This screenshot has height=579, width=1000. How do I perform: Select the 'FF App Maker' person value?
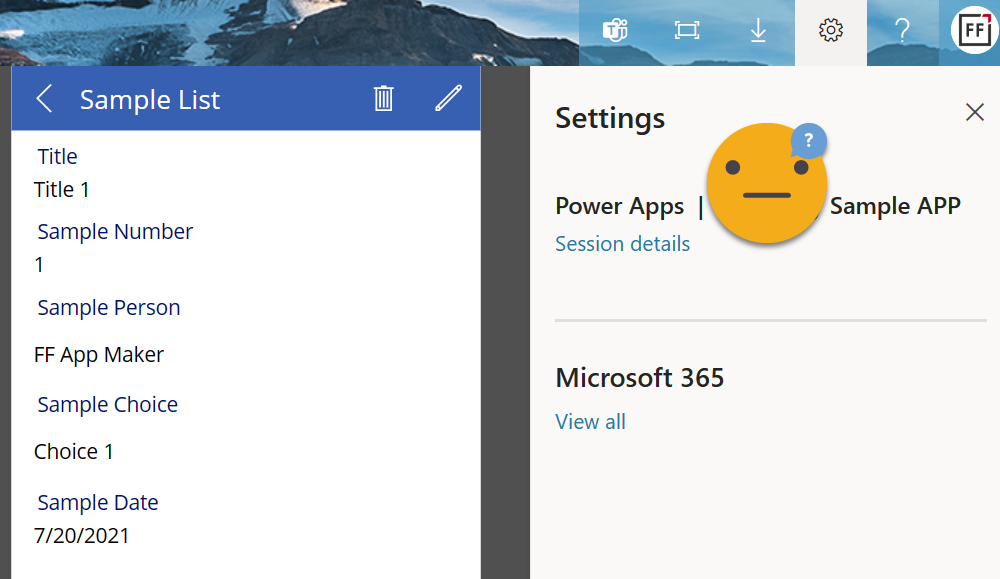pos(99,355)
